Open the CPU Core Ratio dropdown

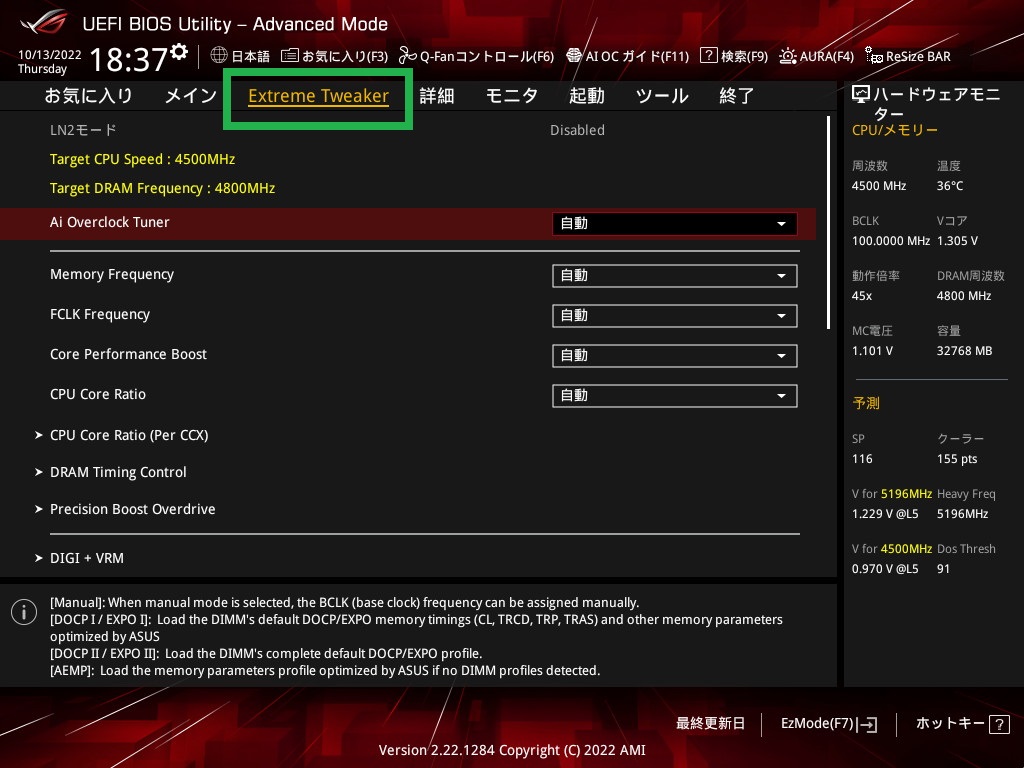point(674,395)
